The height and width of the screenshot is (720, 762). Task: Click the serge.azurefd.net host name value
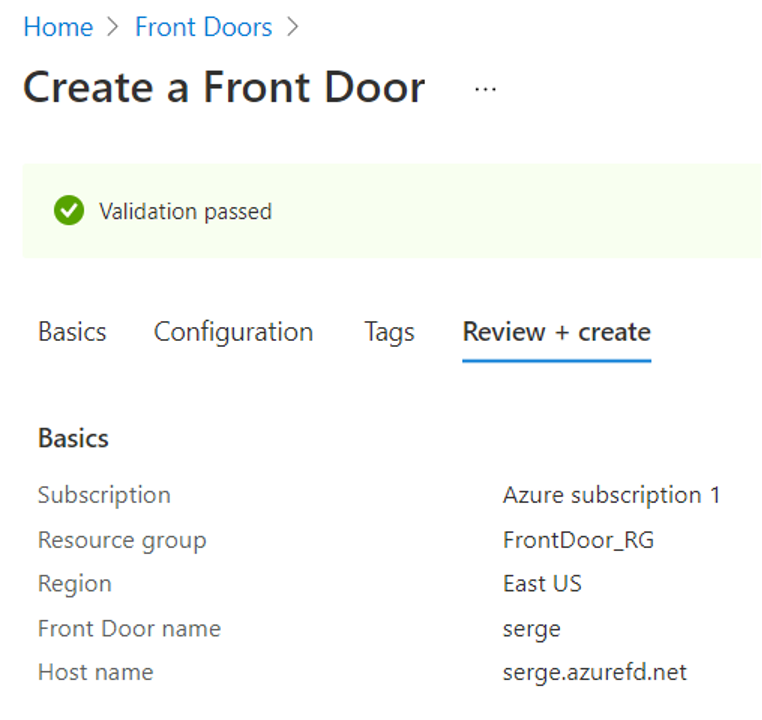tap(595, 673)
